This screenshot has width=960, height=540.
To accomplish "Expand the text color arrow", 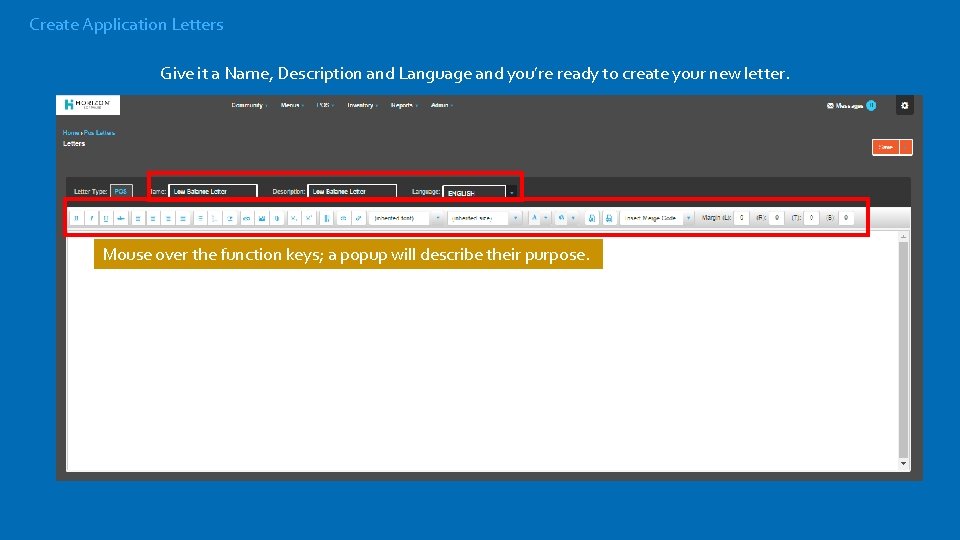I will (546, 218).
